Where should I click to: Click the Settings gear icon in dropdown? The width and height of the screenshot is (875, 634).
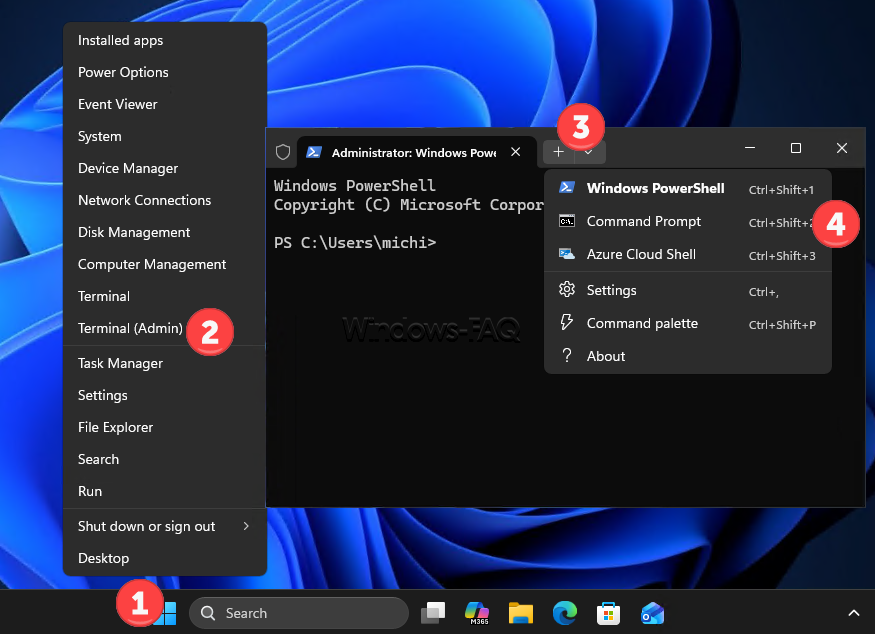(567, 289)
